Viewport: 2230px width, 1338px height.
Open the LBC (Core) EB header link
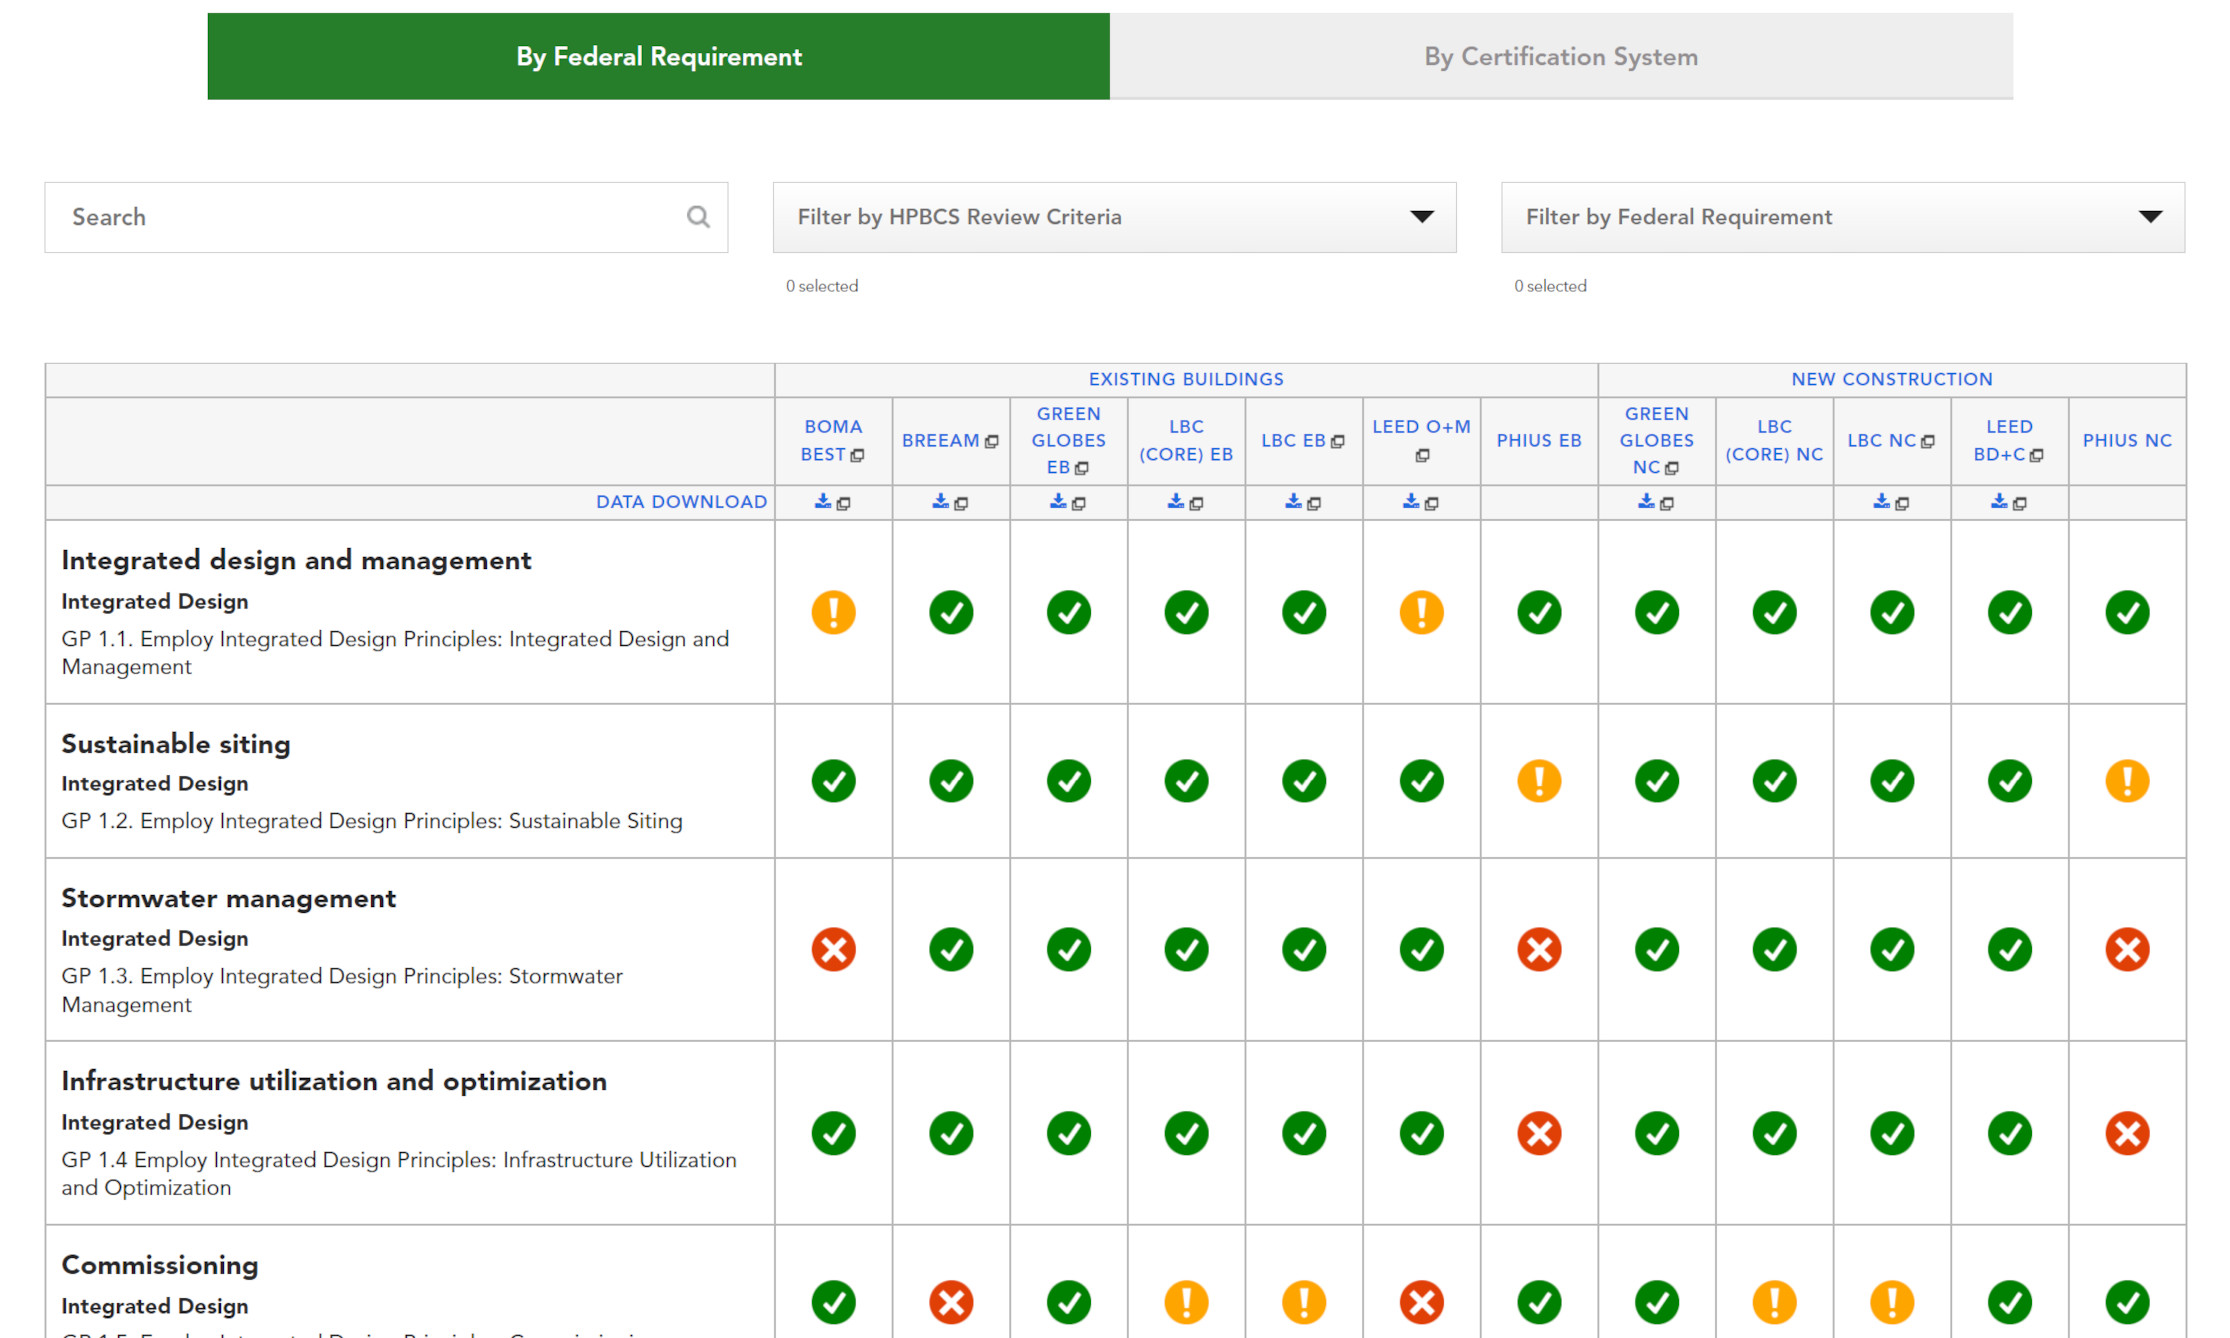point(1186,440)
